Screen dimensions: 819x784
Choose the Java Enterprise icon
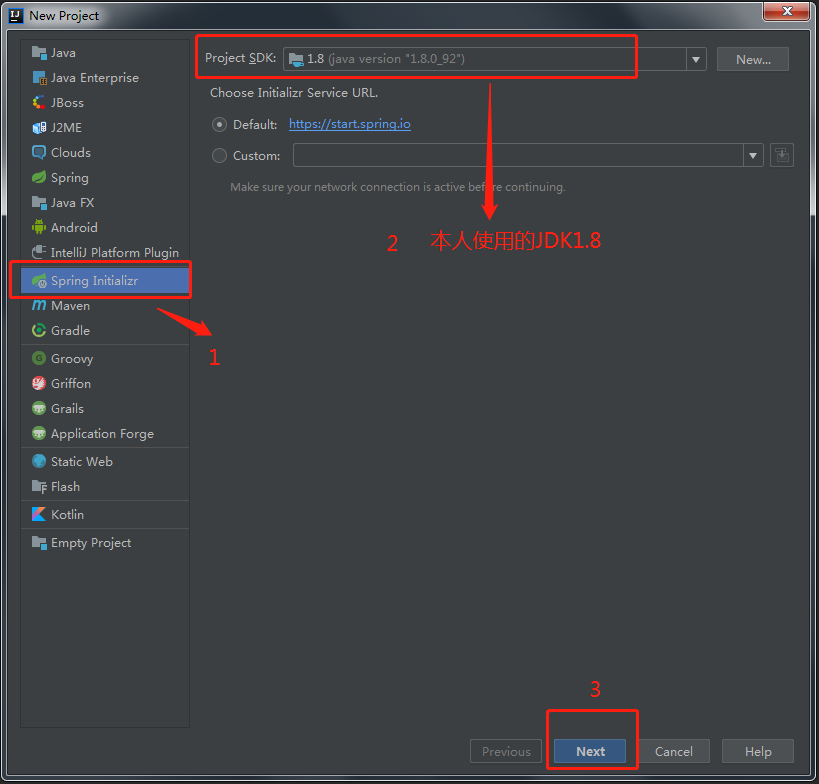pyautogui.click(x=39, y=78)
